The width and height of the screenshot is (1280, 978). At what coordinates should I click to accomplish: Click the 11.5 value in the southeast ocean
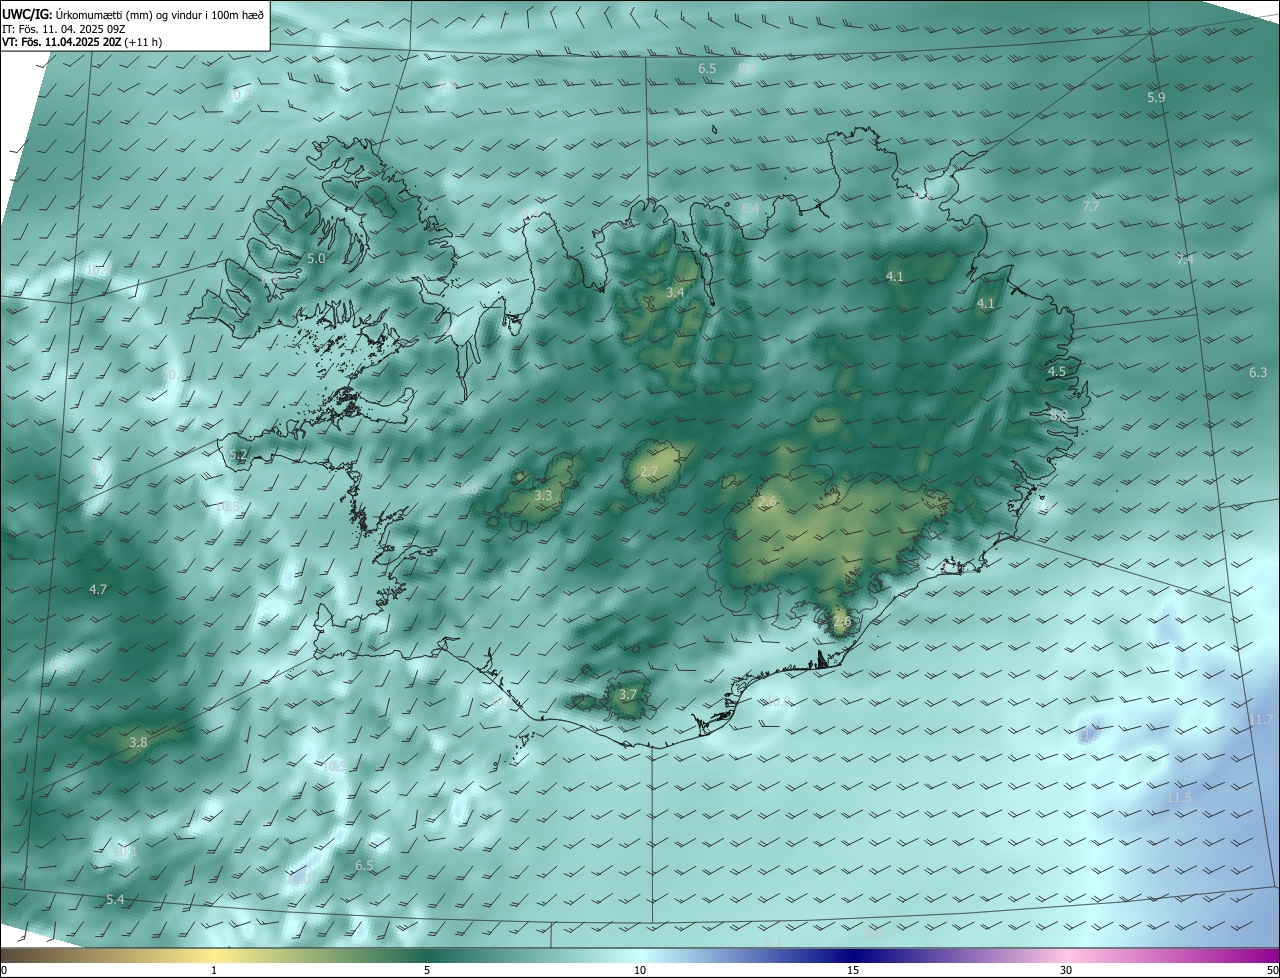click(1179, 798)
